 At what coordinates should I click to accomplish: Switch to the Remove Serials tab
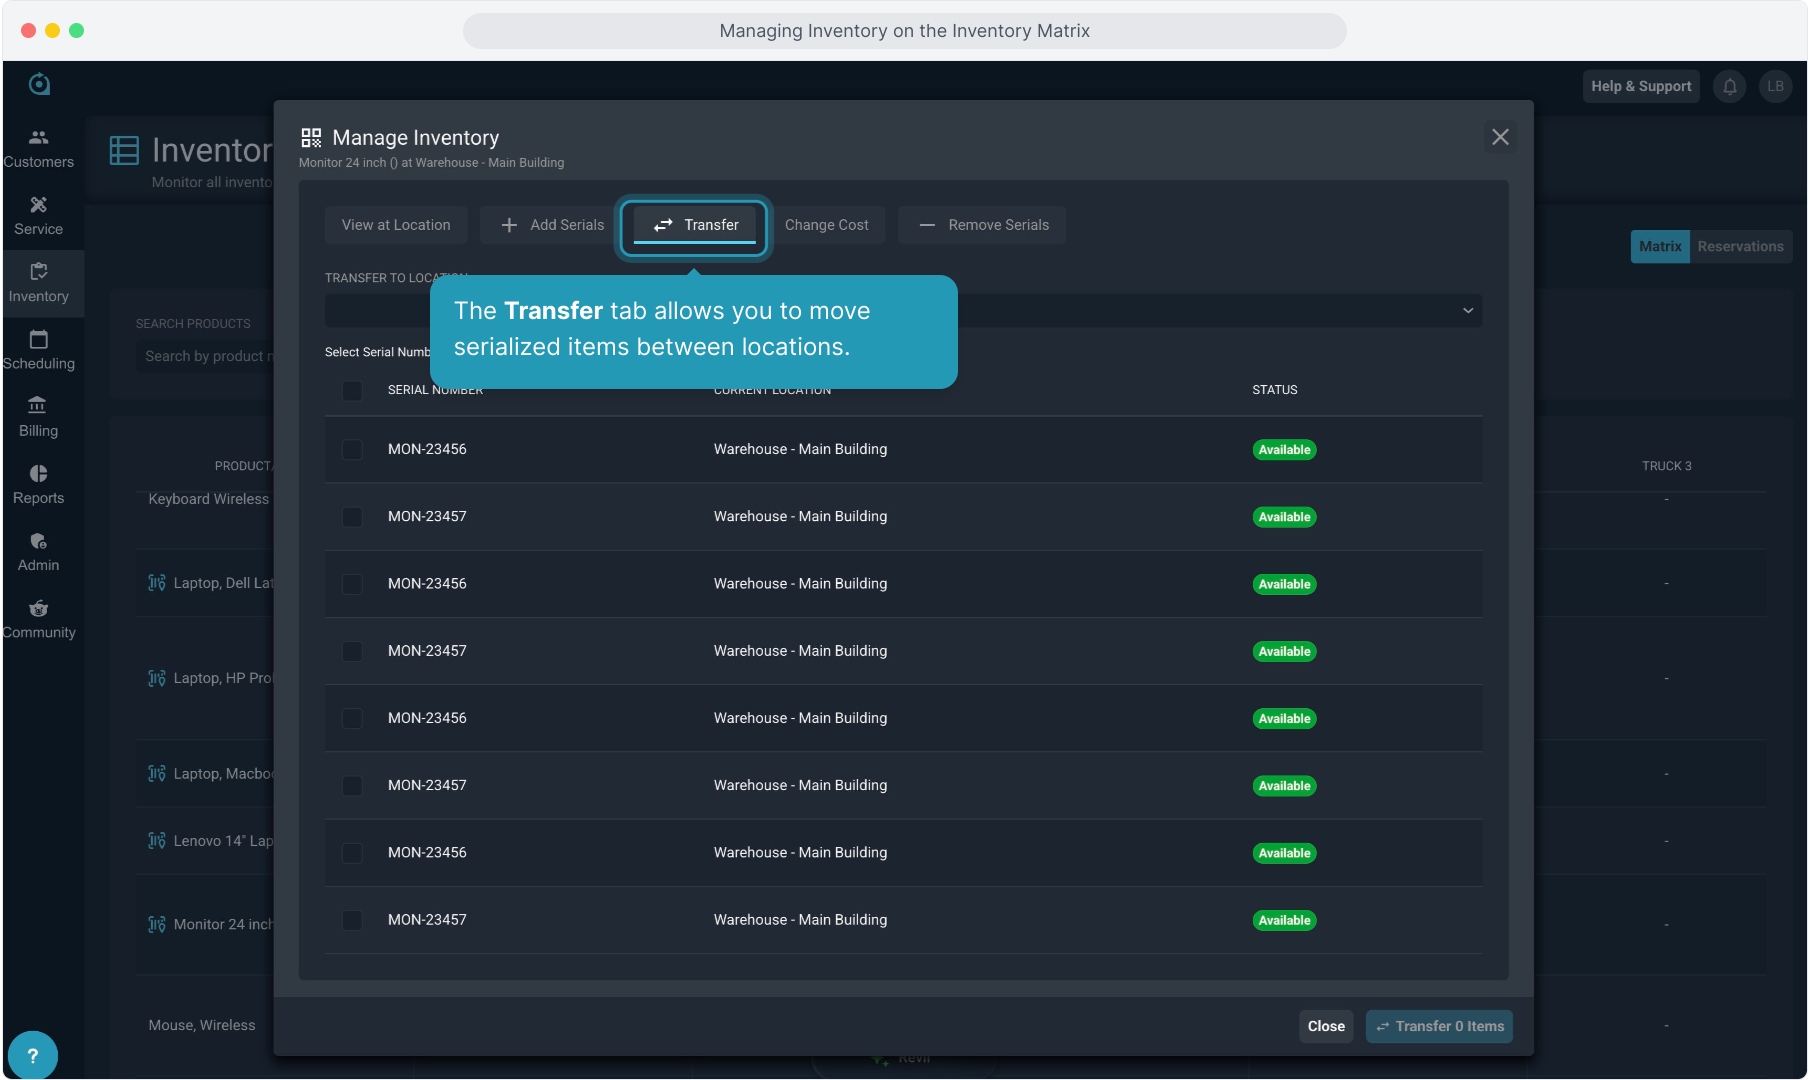[982, 225]
